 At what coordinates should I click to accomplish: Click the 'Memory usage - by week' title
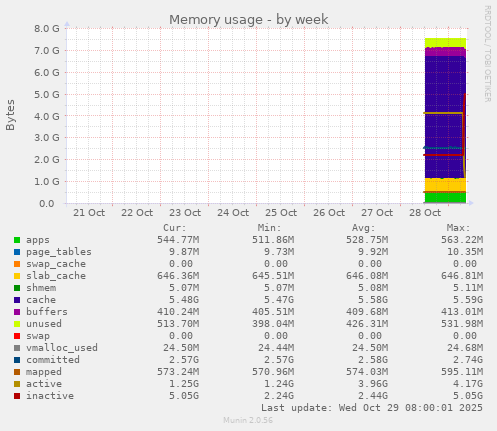click(x=249, y=20)
